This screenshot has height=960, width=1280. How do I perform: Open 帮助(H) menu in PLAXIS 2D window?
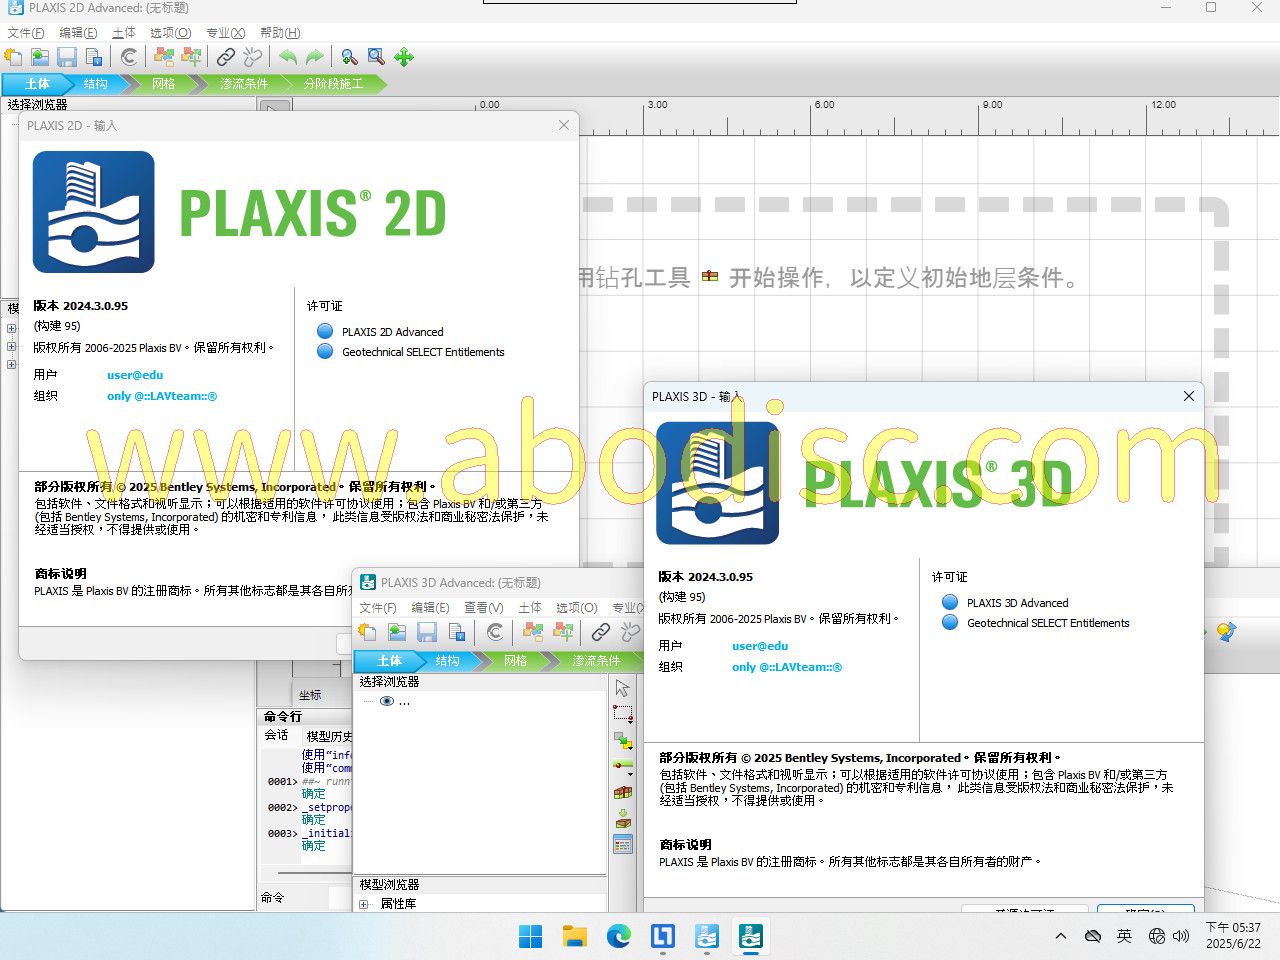tap(280, 33)
